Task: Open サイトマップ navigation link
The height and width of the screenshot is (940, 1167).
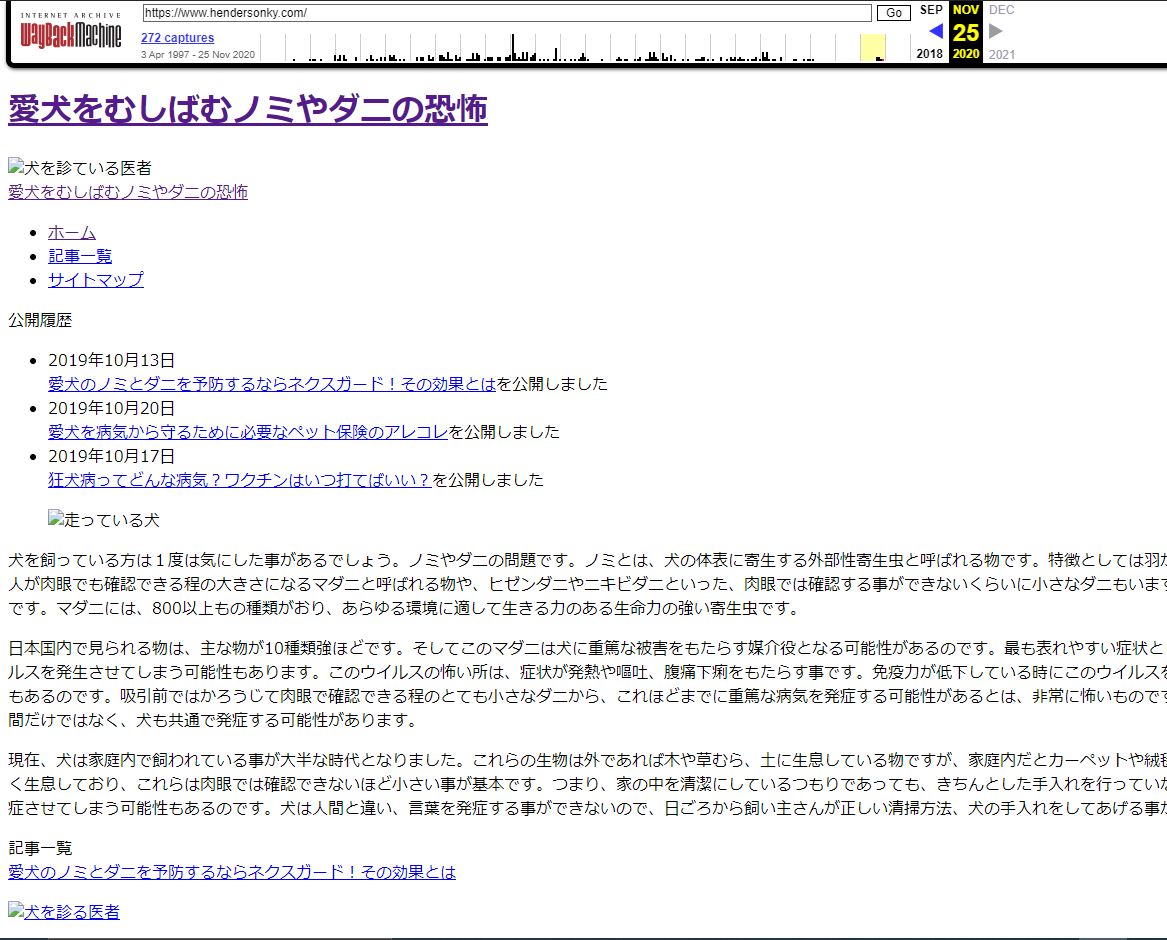Action: pyautogui.click(x=96, y=280)
